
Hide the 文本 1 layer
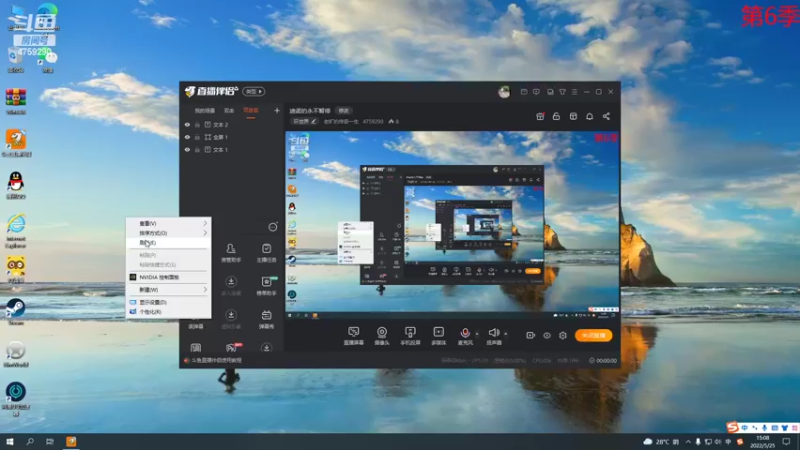click(187, 150)
